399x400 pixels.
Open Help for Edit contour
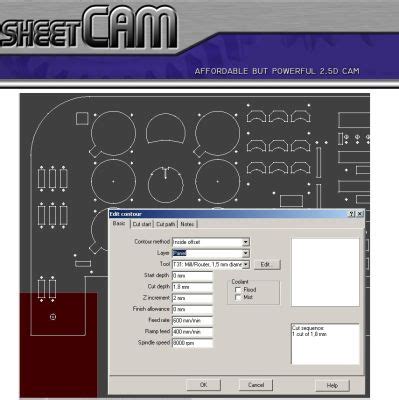coord(332,386)
